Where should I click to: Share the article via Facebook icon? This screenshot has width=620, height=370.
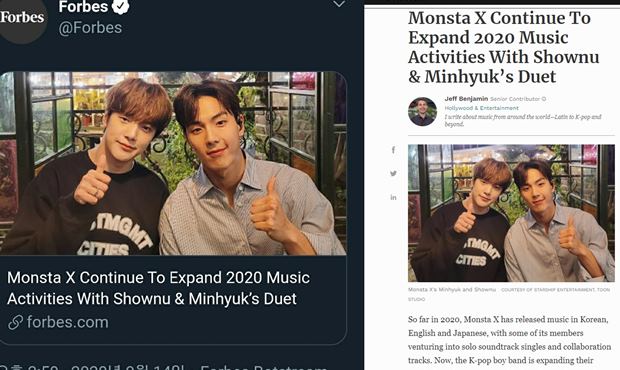(x=393, y=150)
